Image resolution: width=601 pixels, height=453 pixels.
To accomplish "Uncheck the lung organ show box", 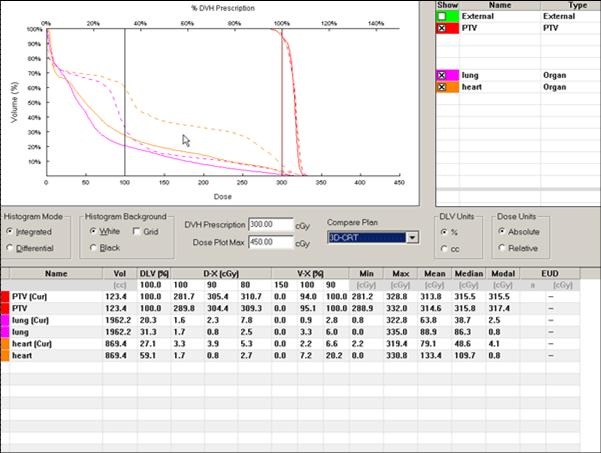I will tap(441, 75).
